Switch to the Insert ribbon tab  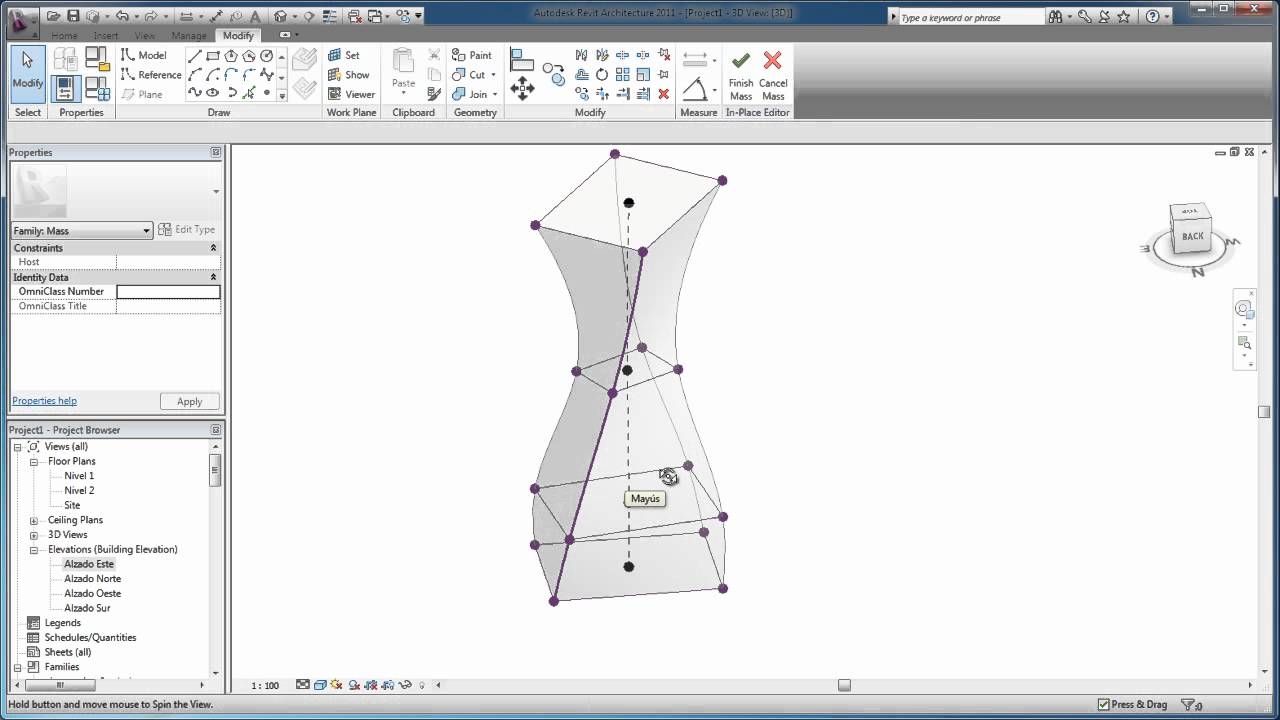point(106,35)
